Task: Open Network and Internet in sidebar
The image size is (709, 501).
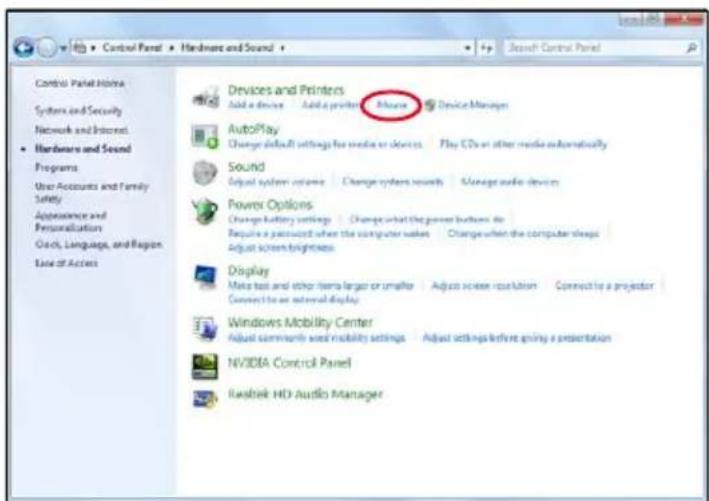Action: [81, 130]
